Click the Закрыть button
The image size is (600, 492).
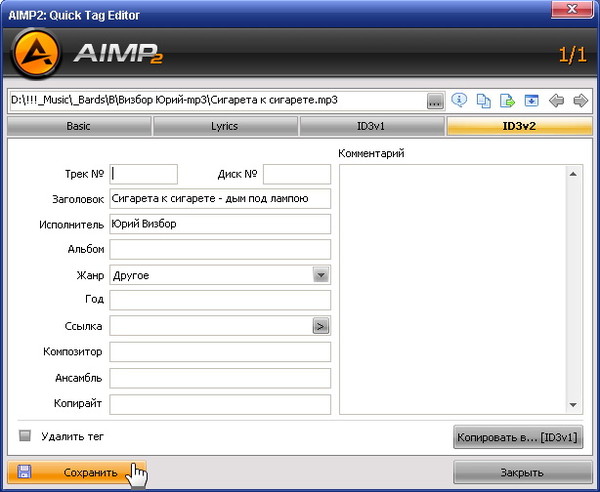pos(522,472)
